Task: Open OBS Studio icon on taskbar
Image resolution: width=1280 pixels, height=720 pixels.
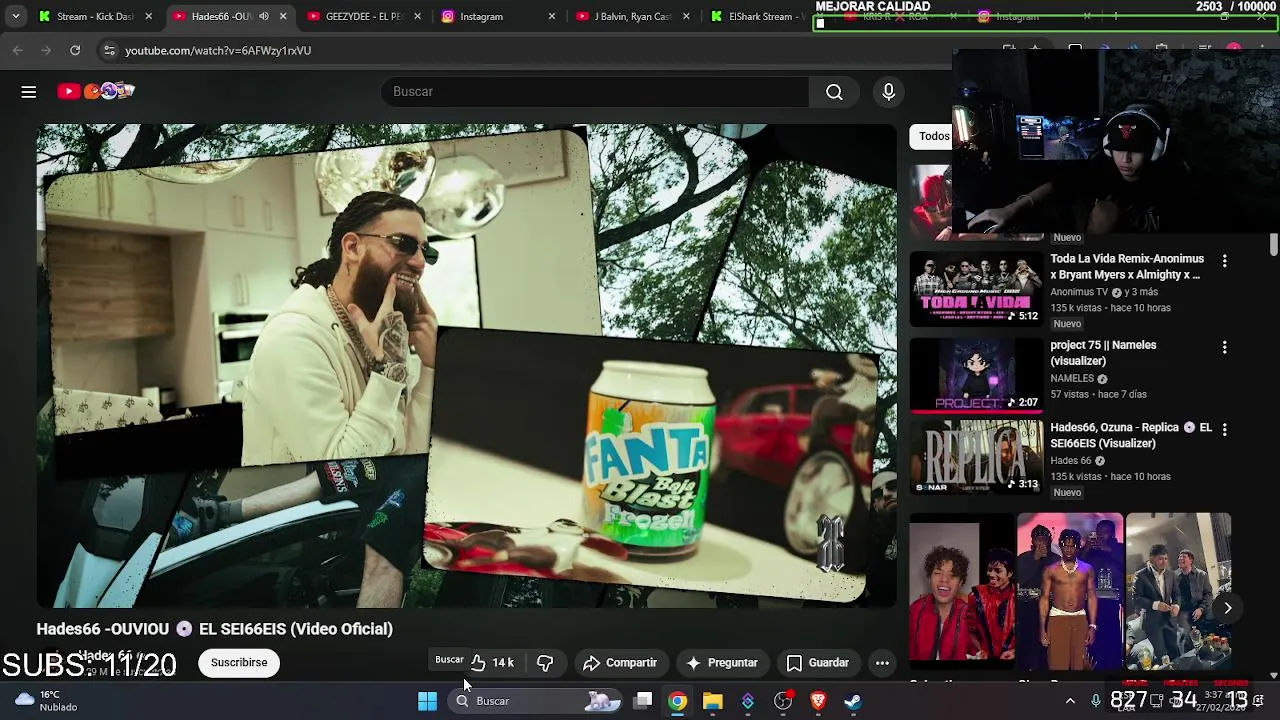Action: (783, 701)
